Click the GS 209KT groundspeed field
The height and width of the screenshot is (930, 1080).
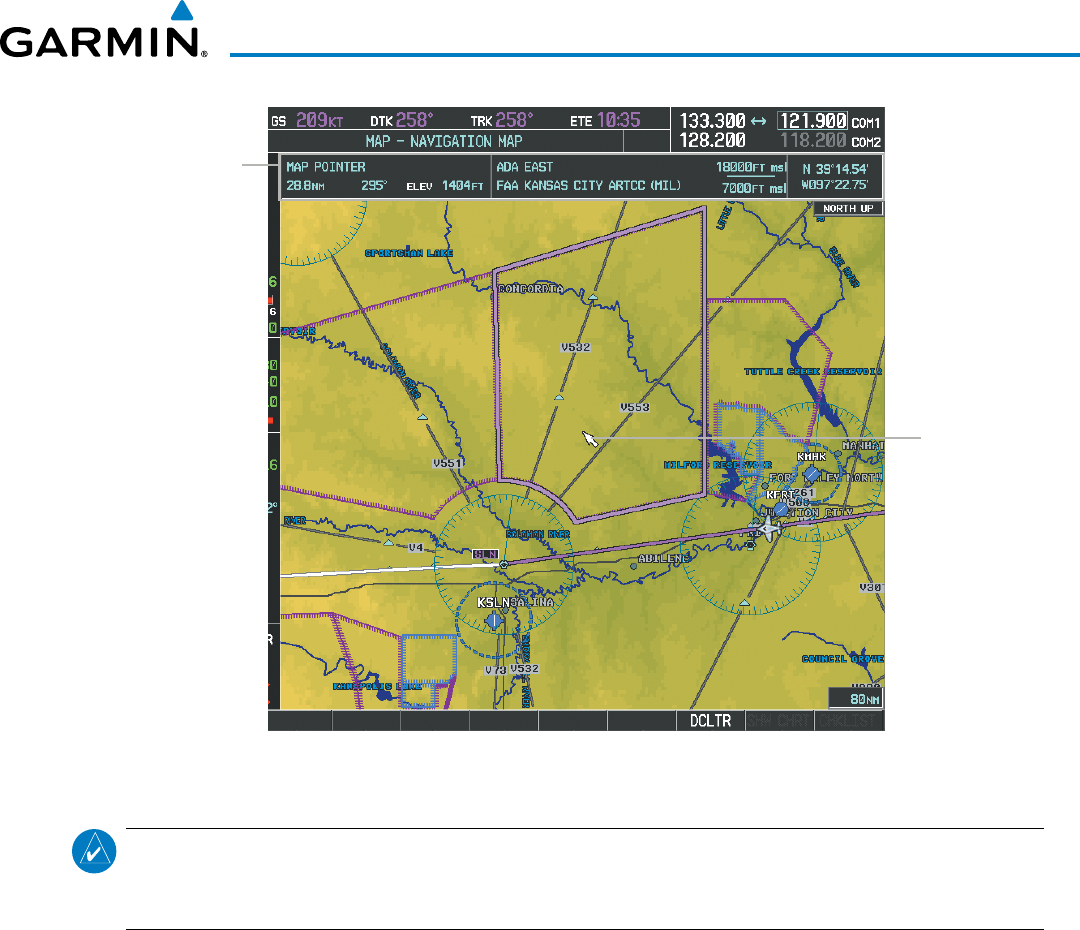tap(307, 120)
